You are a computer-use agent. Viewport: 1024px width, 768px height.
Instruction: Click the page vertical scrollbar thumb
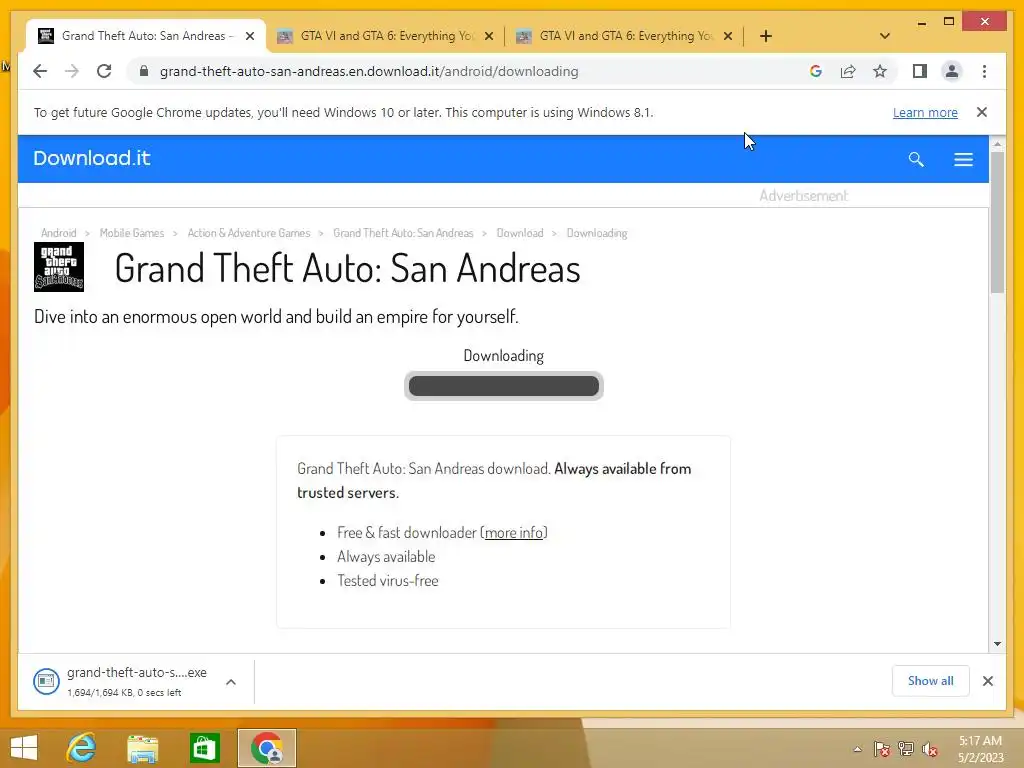tap(997, 223)
